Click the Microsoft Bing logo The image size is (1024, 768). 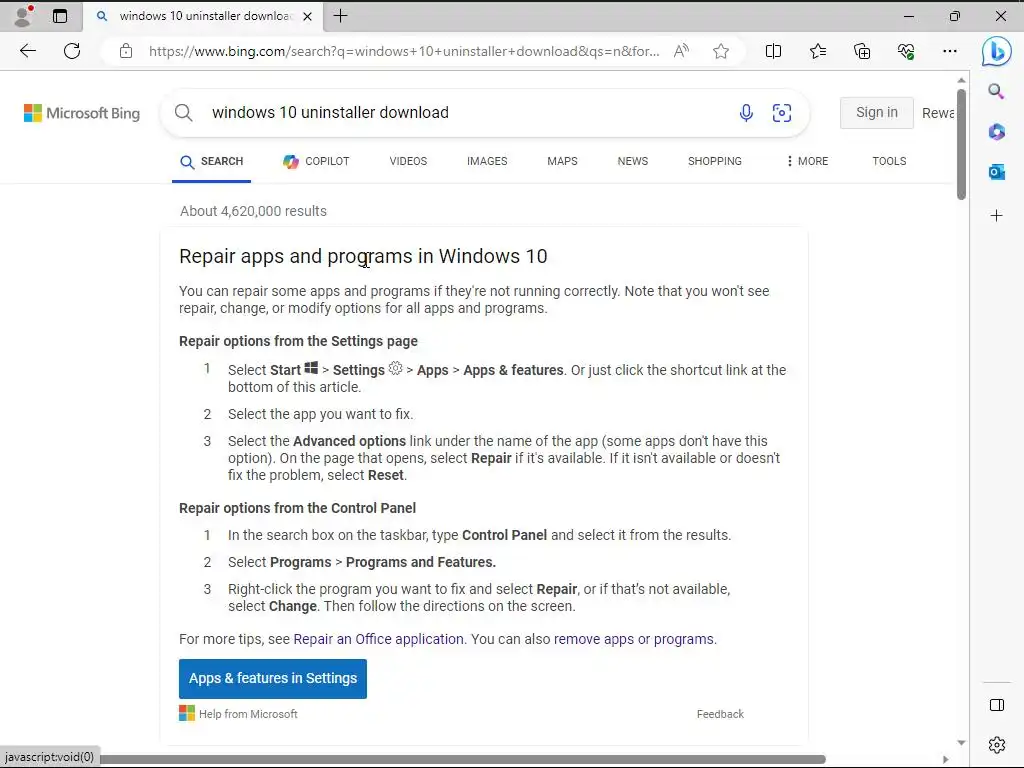pyautogui.click(x=82, y=113)
